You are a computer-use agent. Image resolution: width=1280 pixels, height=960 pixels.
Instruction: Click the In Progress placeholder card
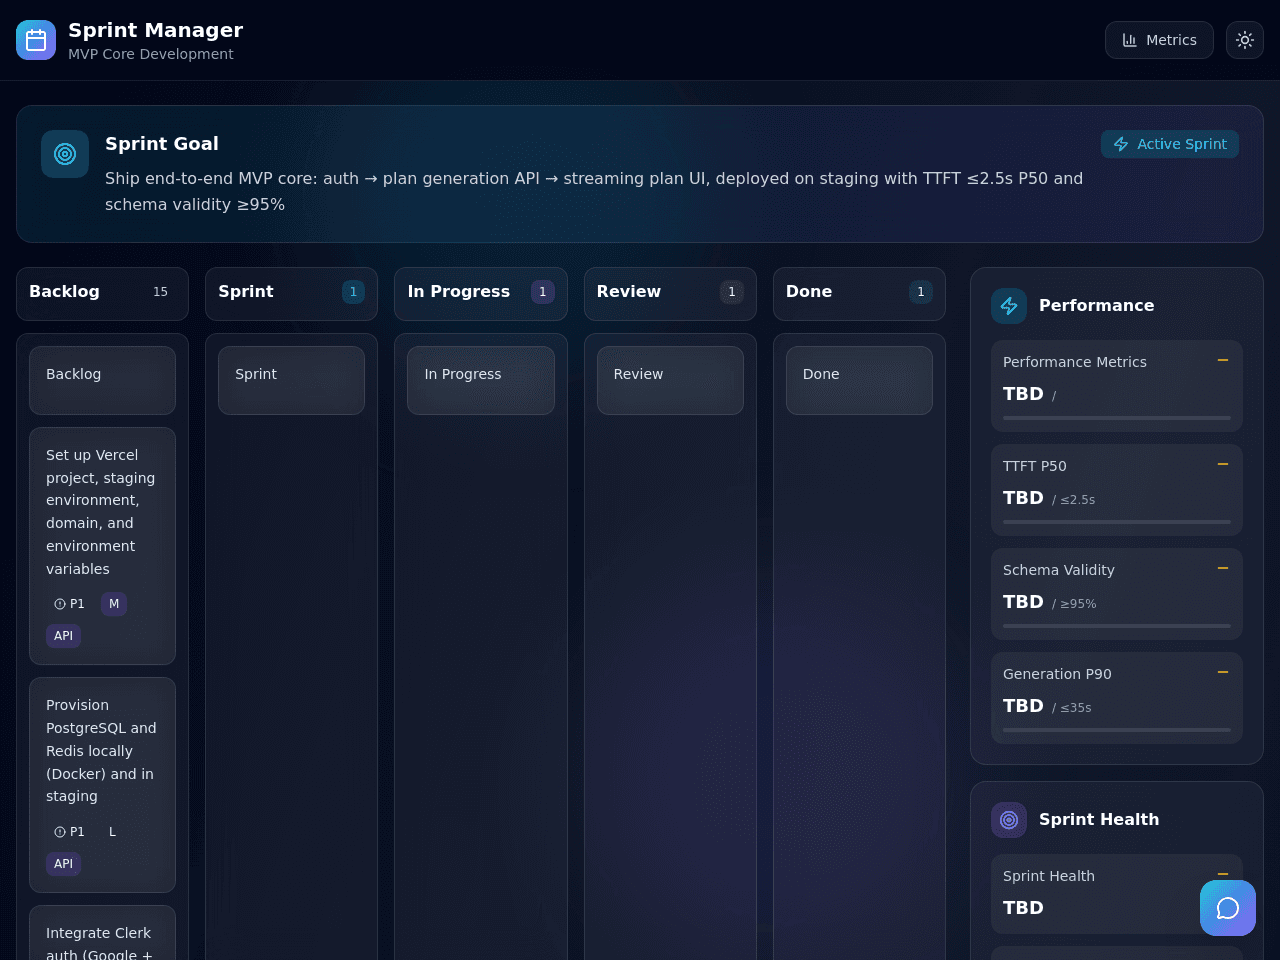480,380
